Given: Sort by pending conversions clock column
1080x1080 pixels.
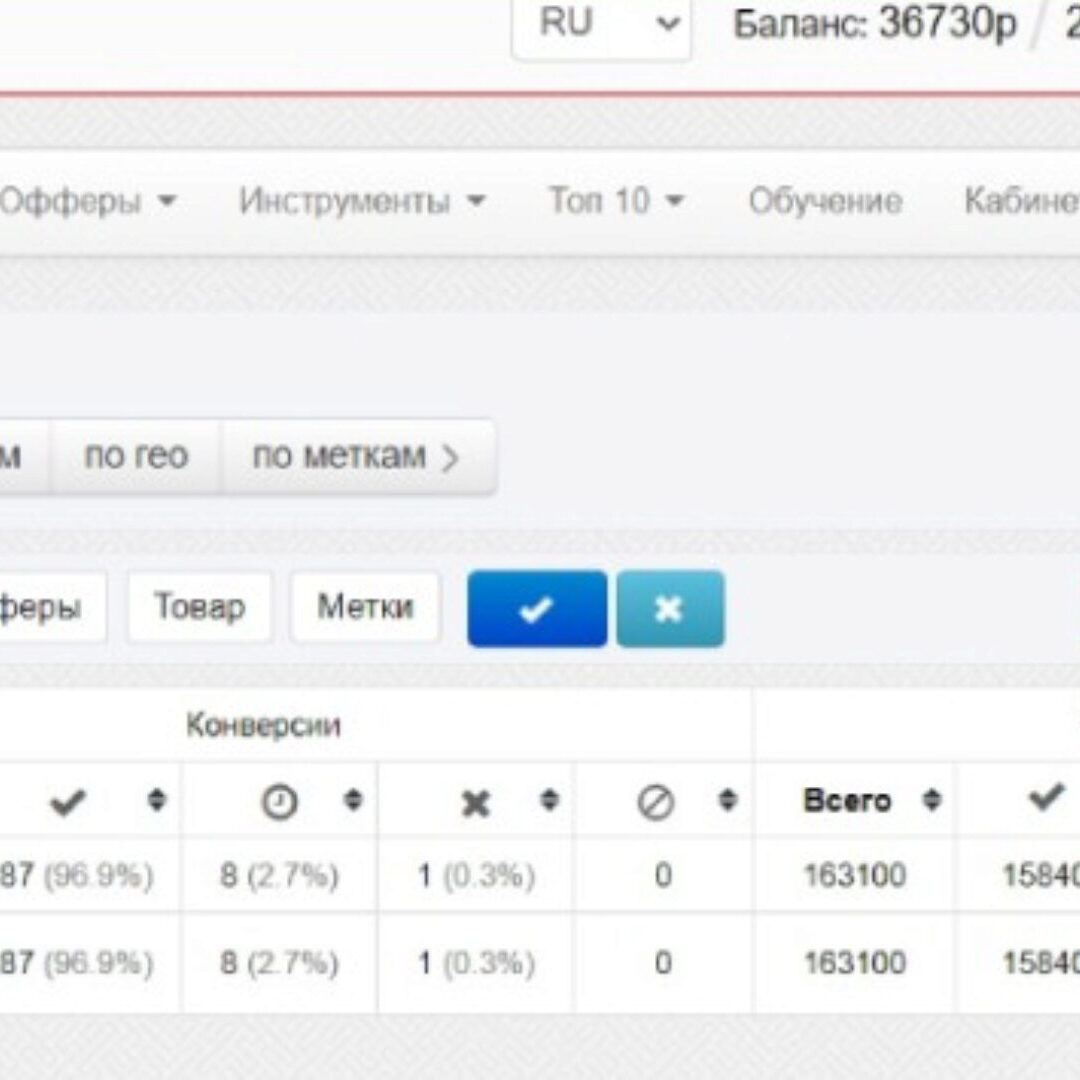Looking at the screenshot, I should [353, 802].
